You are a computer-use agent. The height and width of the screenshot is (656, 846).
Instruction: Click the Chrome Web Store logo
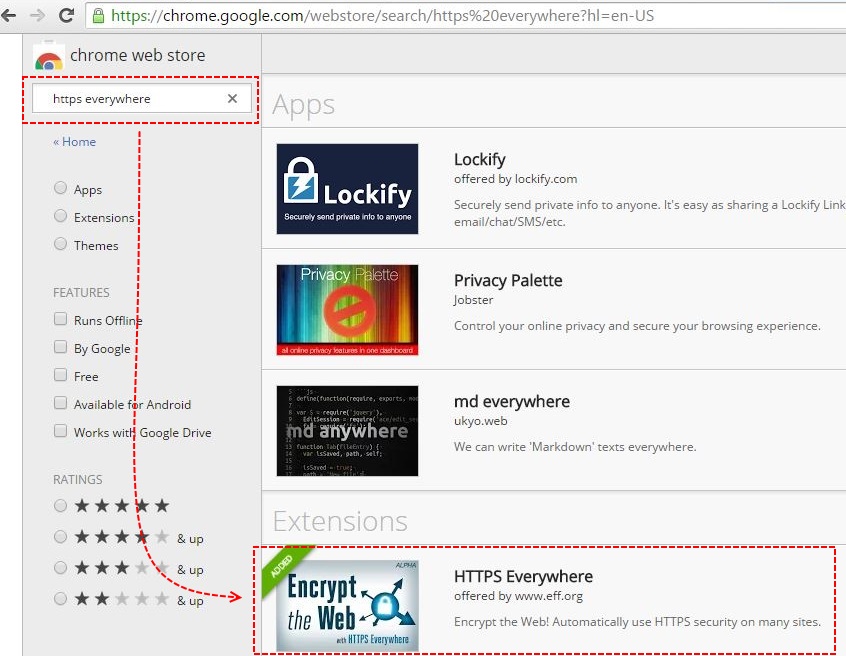[49, 56]
